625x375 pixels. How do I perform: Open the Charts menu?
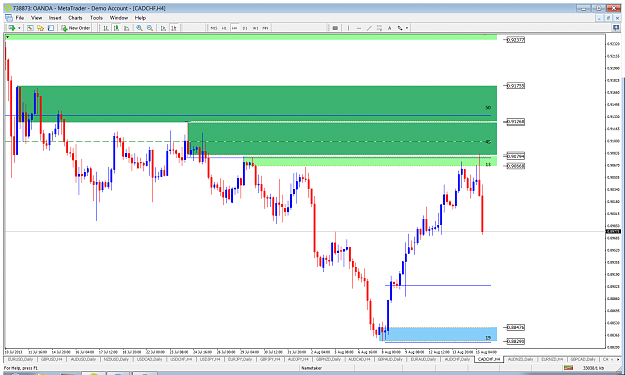click(75, 18)
